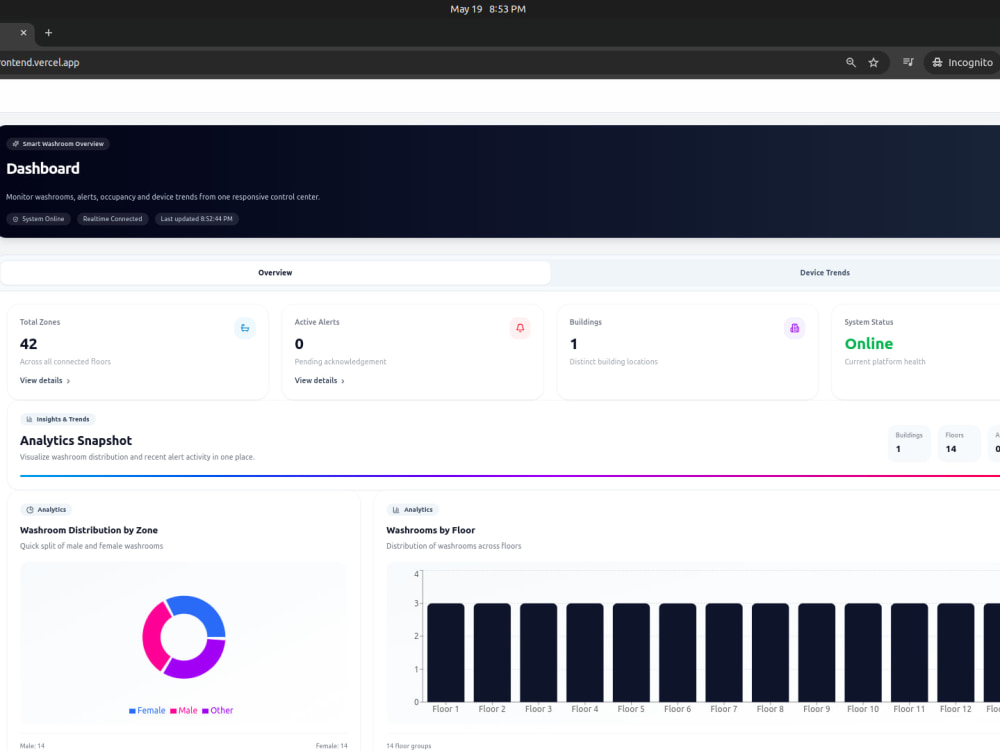This screenshot has height=751, width=1000.
Task: Click the Dashboard heading
Action: pyautogui.click(x=43, y=168)
